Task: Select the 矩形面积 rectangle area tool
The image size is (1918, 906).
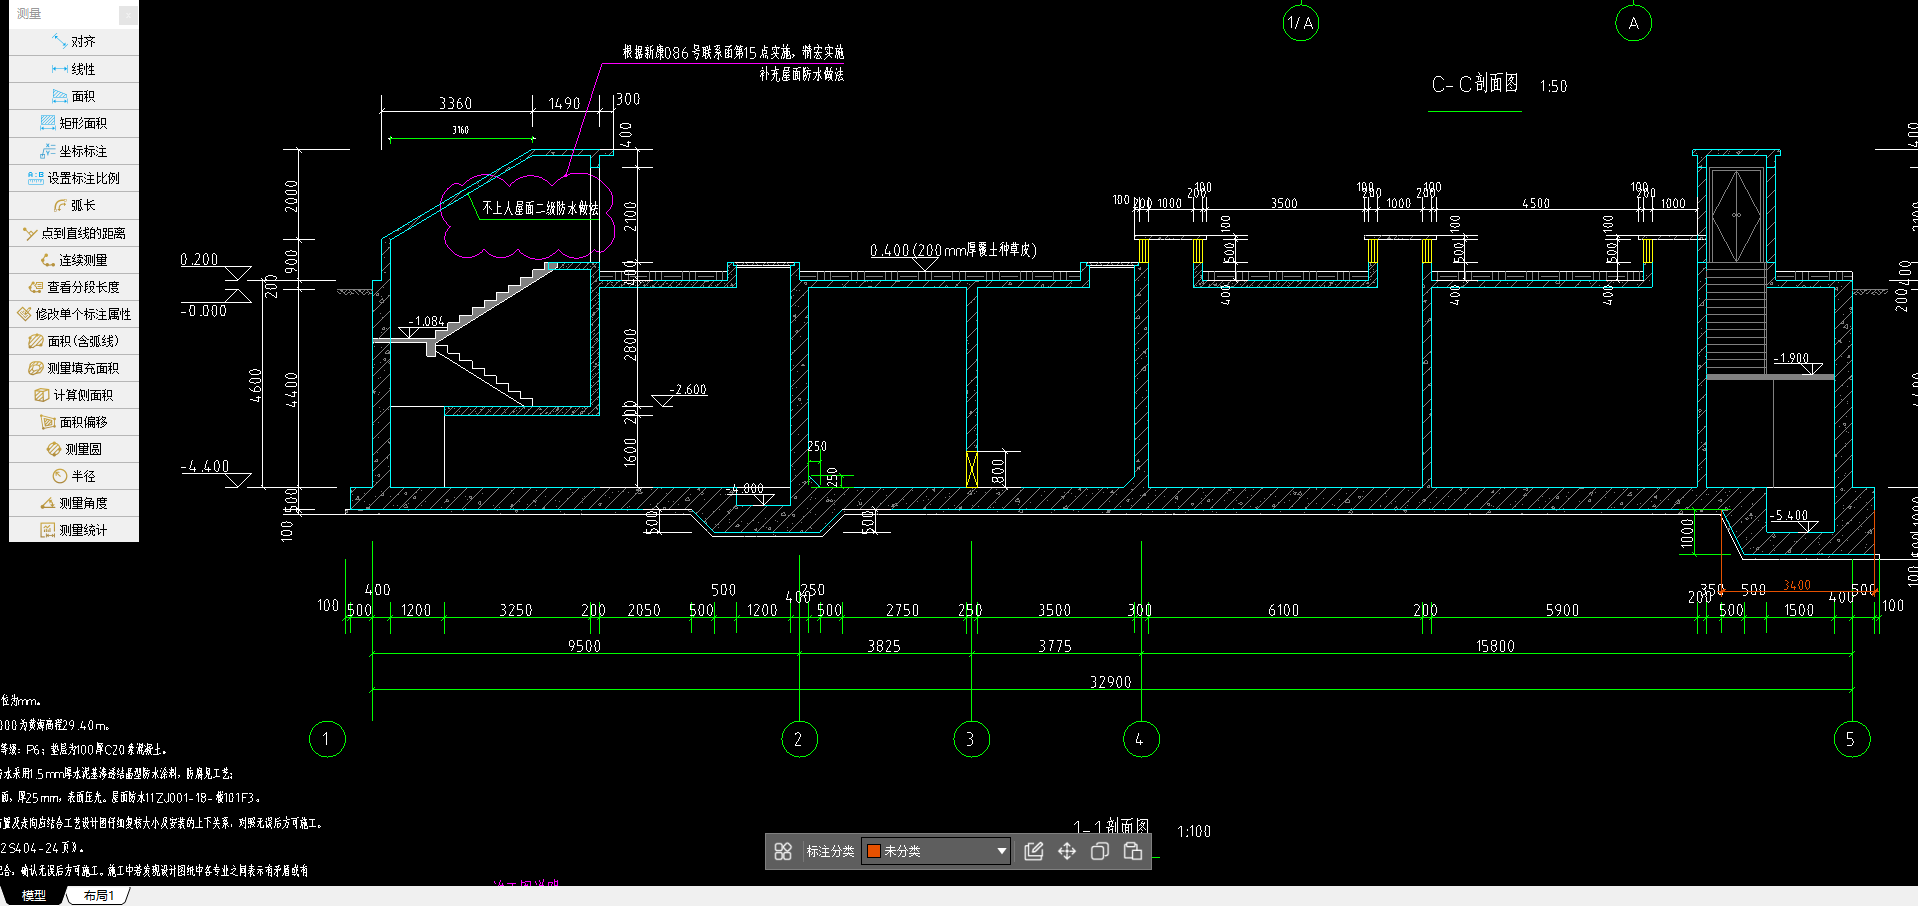Action: [74, 123]
